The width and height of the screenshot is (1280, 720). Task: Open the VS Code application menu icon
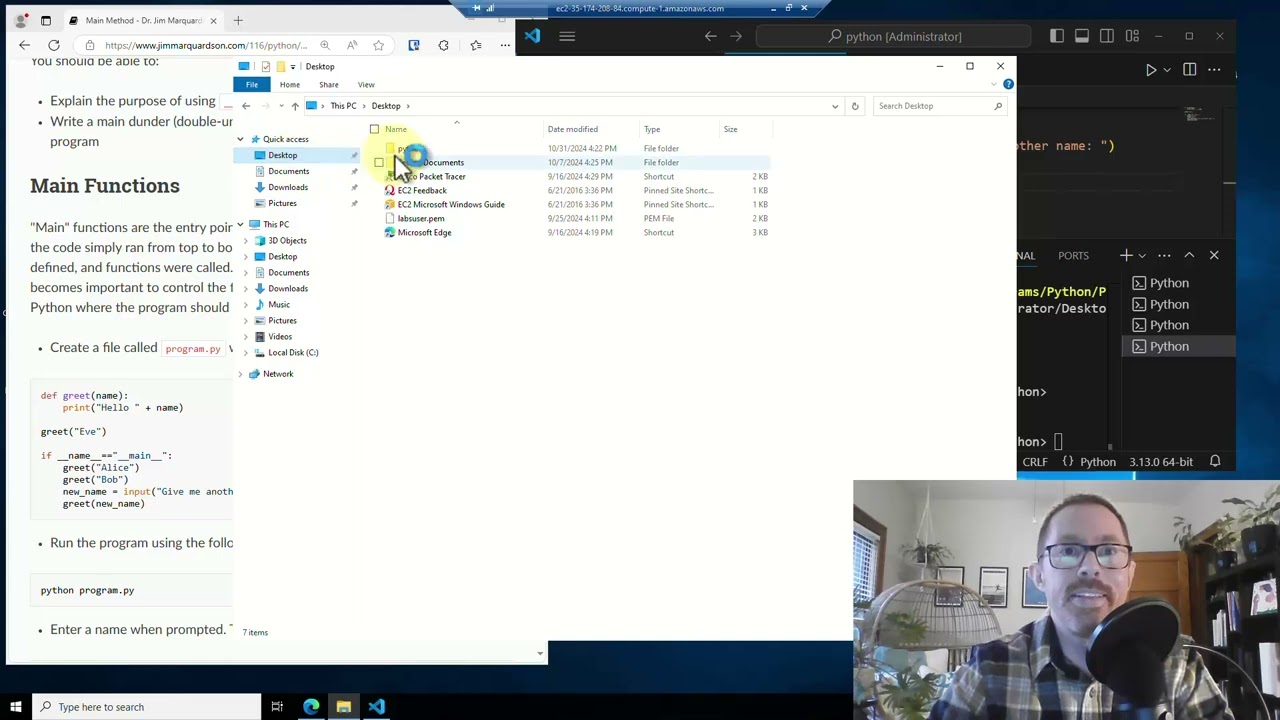point(567,36)
